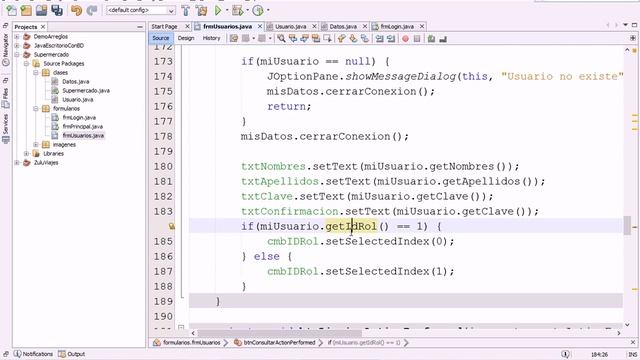Click the Last Edit icon in editor toolbar
640x360 pixels.
(x=233, y=38)
